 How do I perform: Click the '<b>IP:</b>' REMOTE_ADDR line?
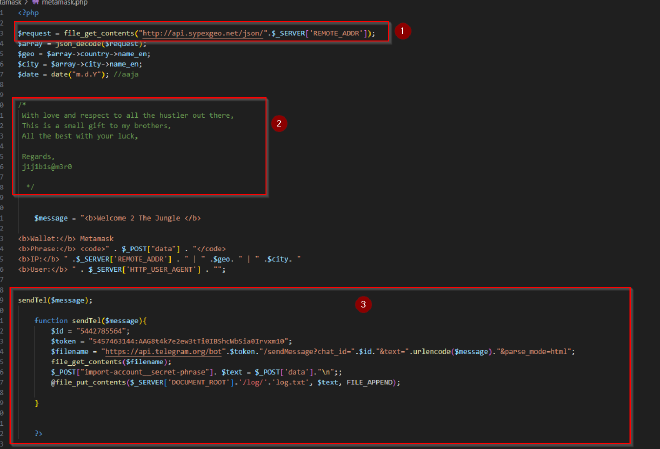[x=159, y=259]
